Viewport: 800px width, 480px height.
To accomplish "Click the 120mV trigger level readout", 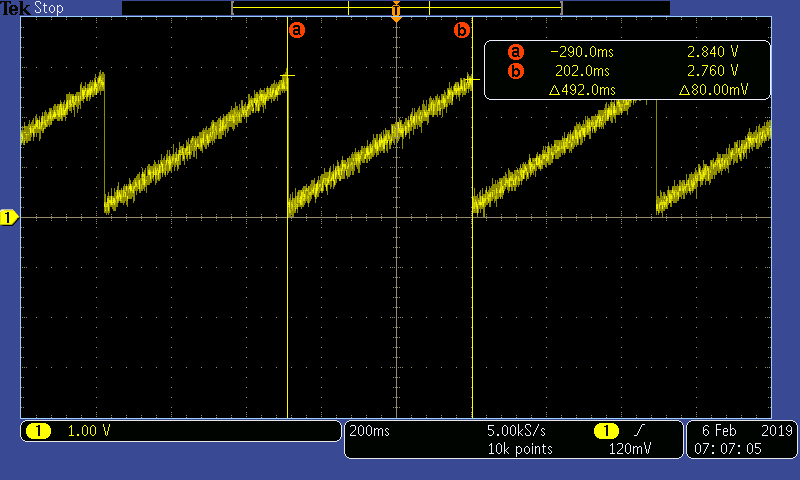I will tap(632, 449).
